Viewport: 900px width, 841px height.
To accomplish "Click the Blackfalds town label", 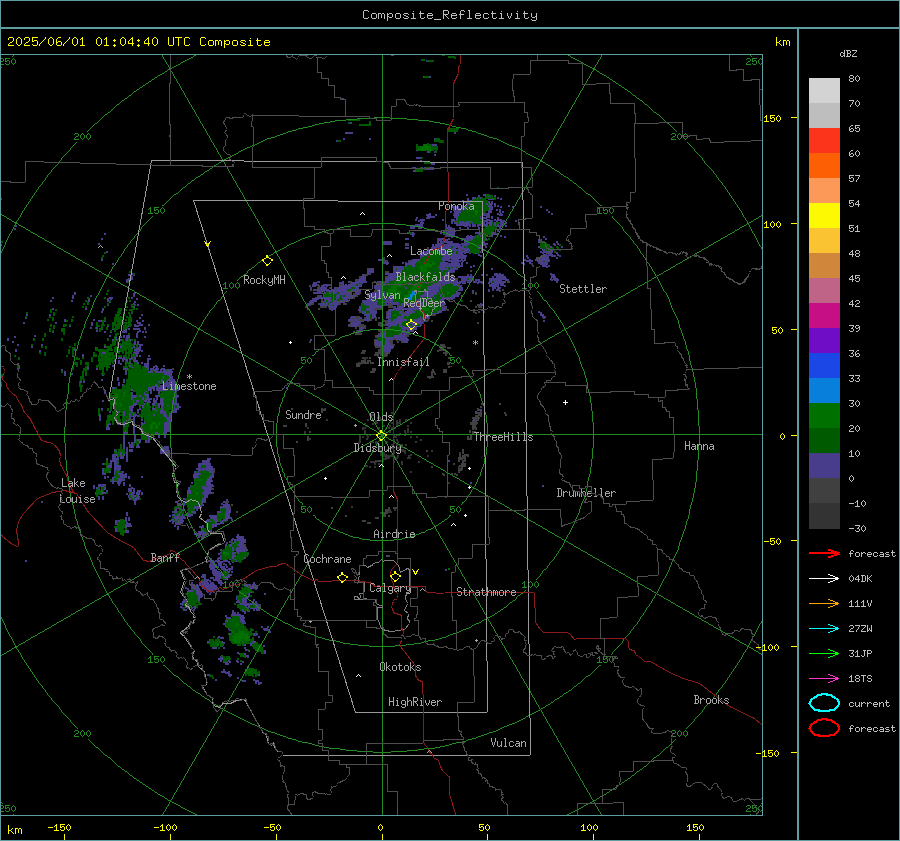I will click(x=425, y=277).
